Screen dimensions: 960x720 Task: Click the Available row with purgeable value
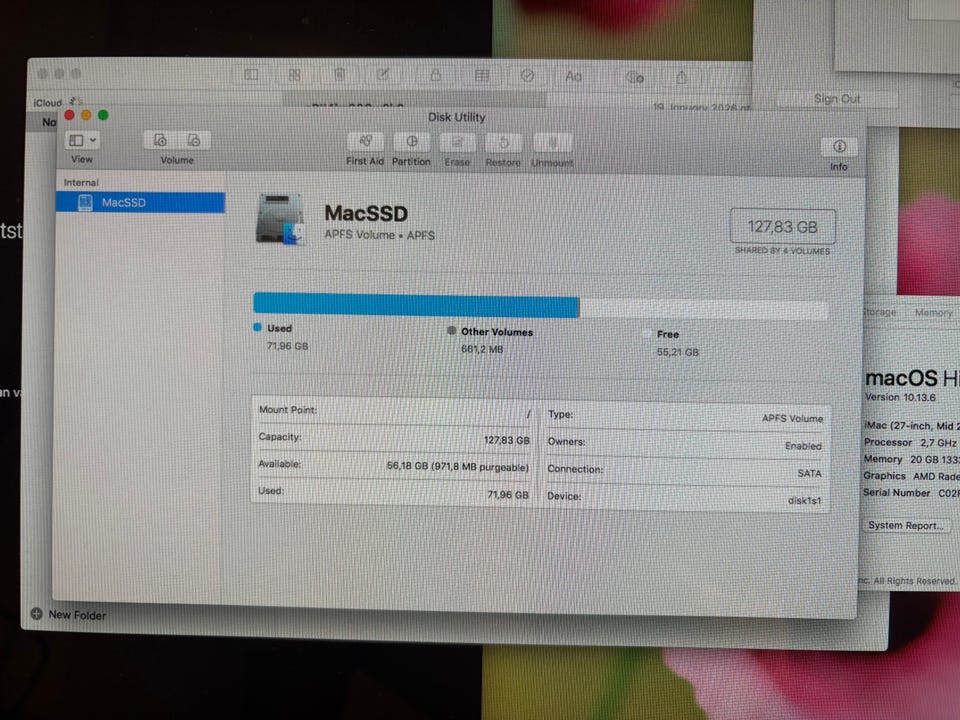(x=394, y=465)
